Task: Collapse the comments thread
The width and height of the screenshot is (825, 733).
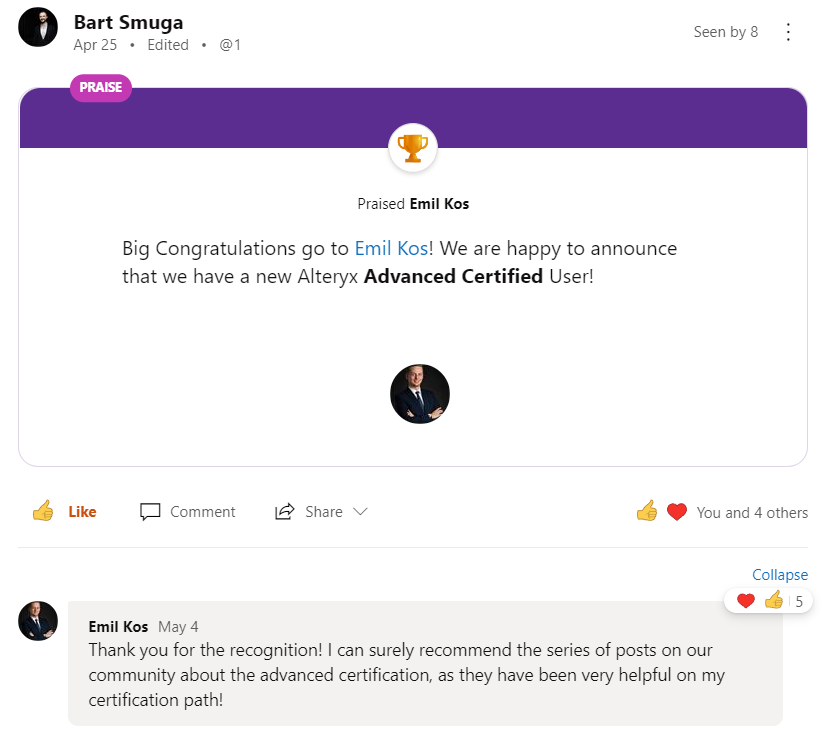Action: [x=779, y=575]
